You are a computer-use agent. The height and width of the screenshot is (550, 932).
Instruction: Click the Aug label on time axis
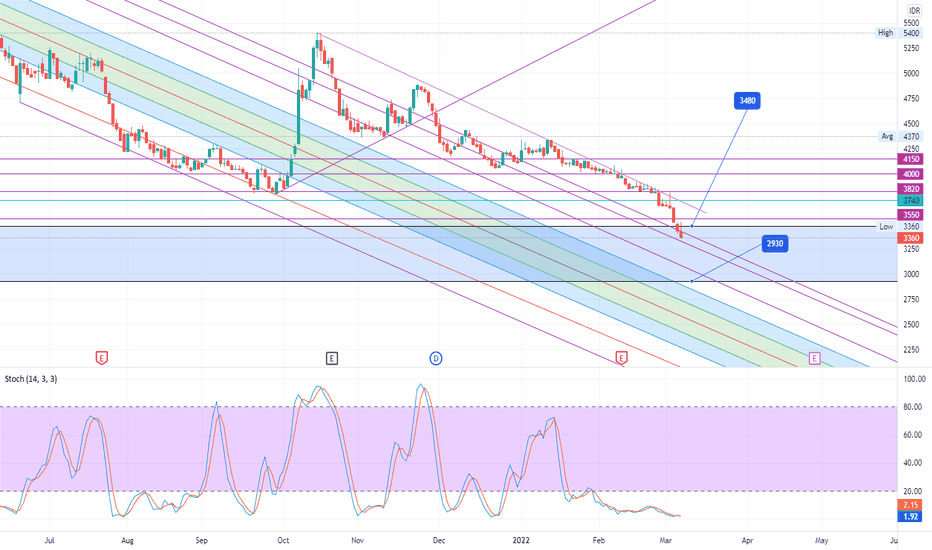point(127,540)
